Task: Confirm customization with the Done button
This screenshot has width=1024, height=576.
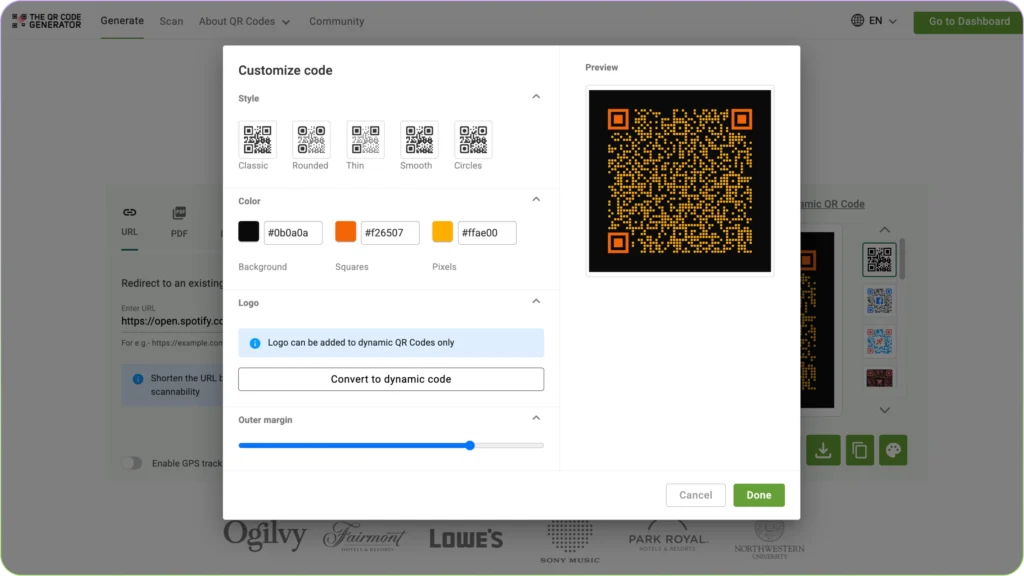Action: tap(759, 495)
